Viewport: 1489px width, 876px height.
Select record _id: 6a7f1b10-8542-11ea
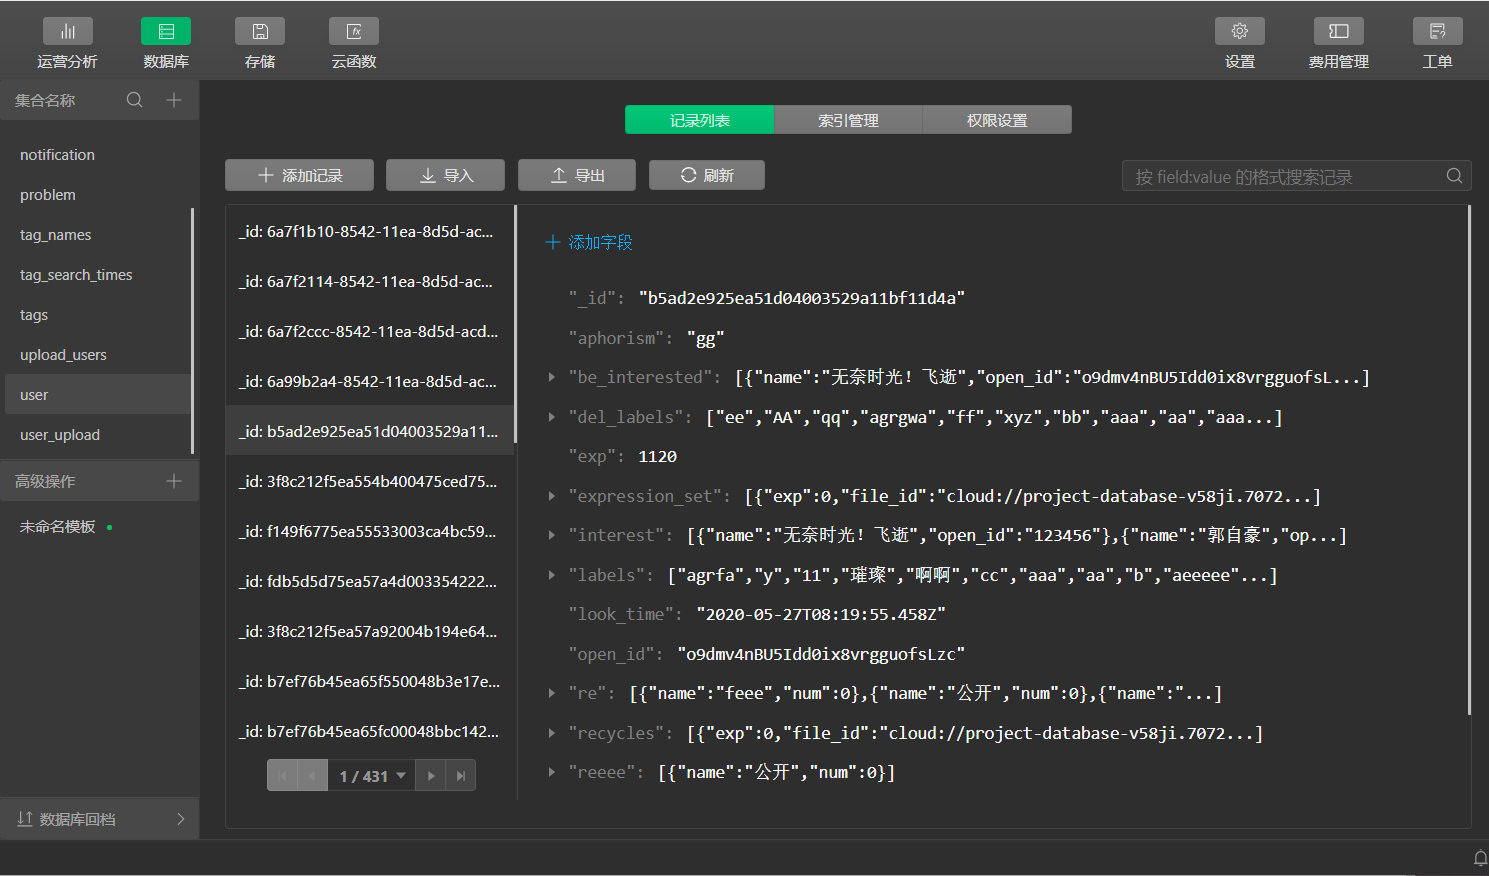tap(369, 231)
